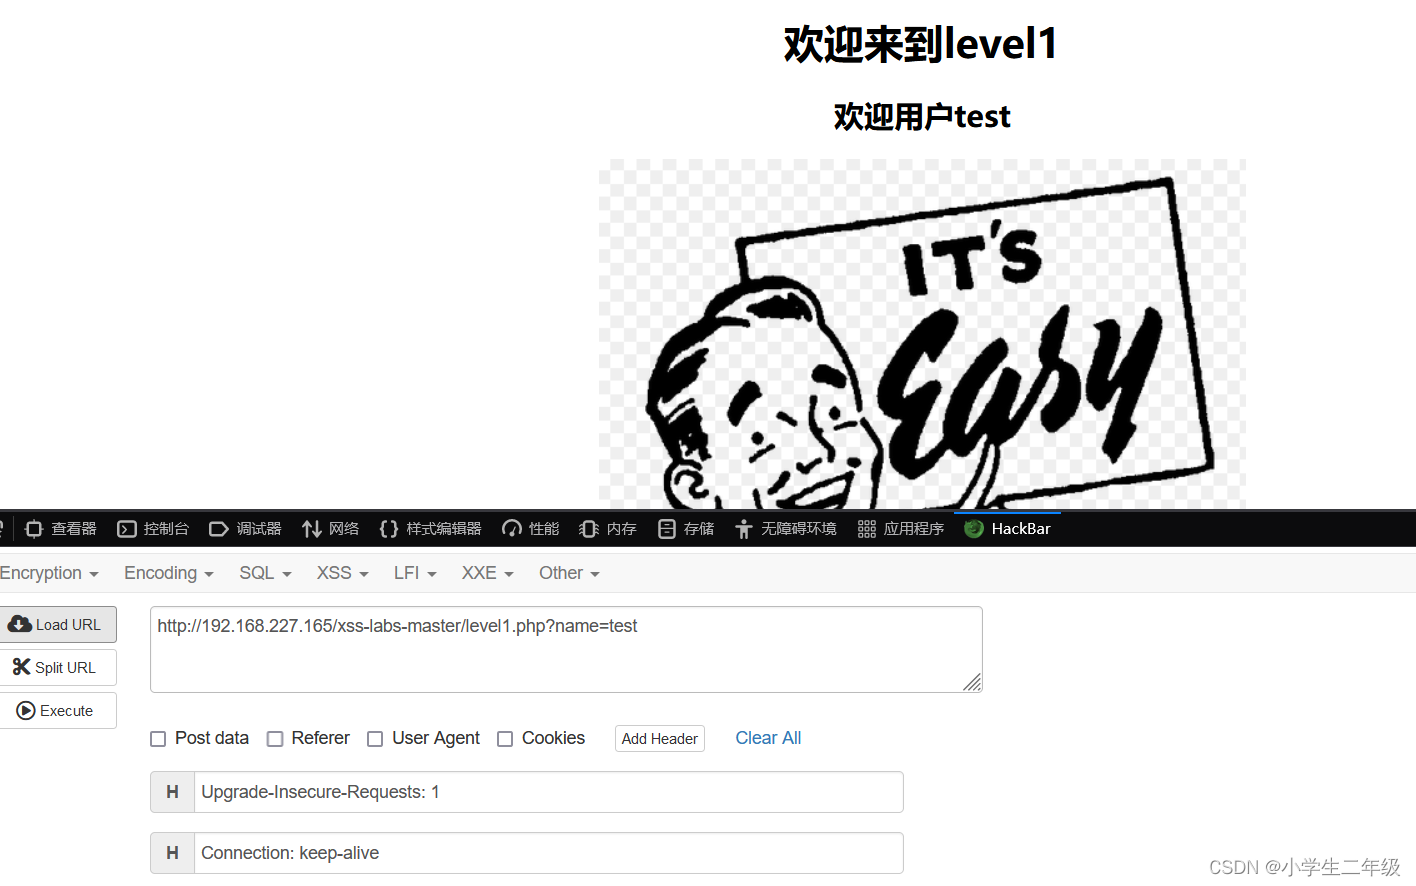Click the URL textarea resize handle
Screen dimensions: 1416x886
(972, 682)
